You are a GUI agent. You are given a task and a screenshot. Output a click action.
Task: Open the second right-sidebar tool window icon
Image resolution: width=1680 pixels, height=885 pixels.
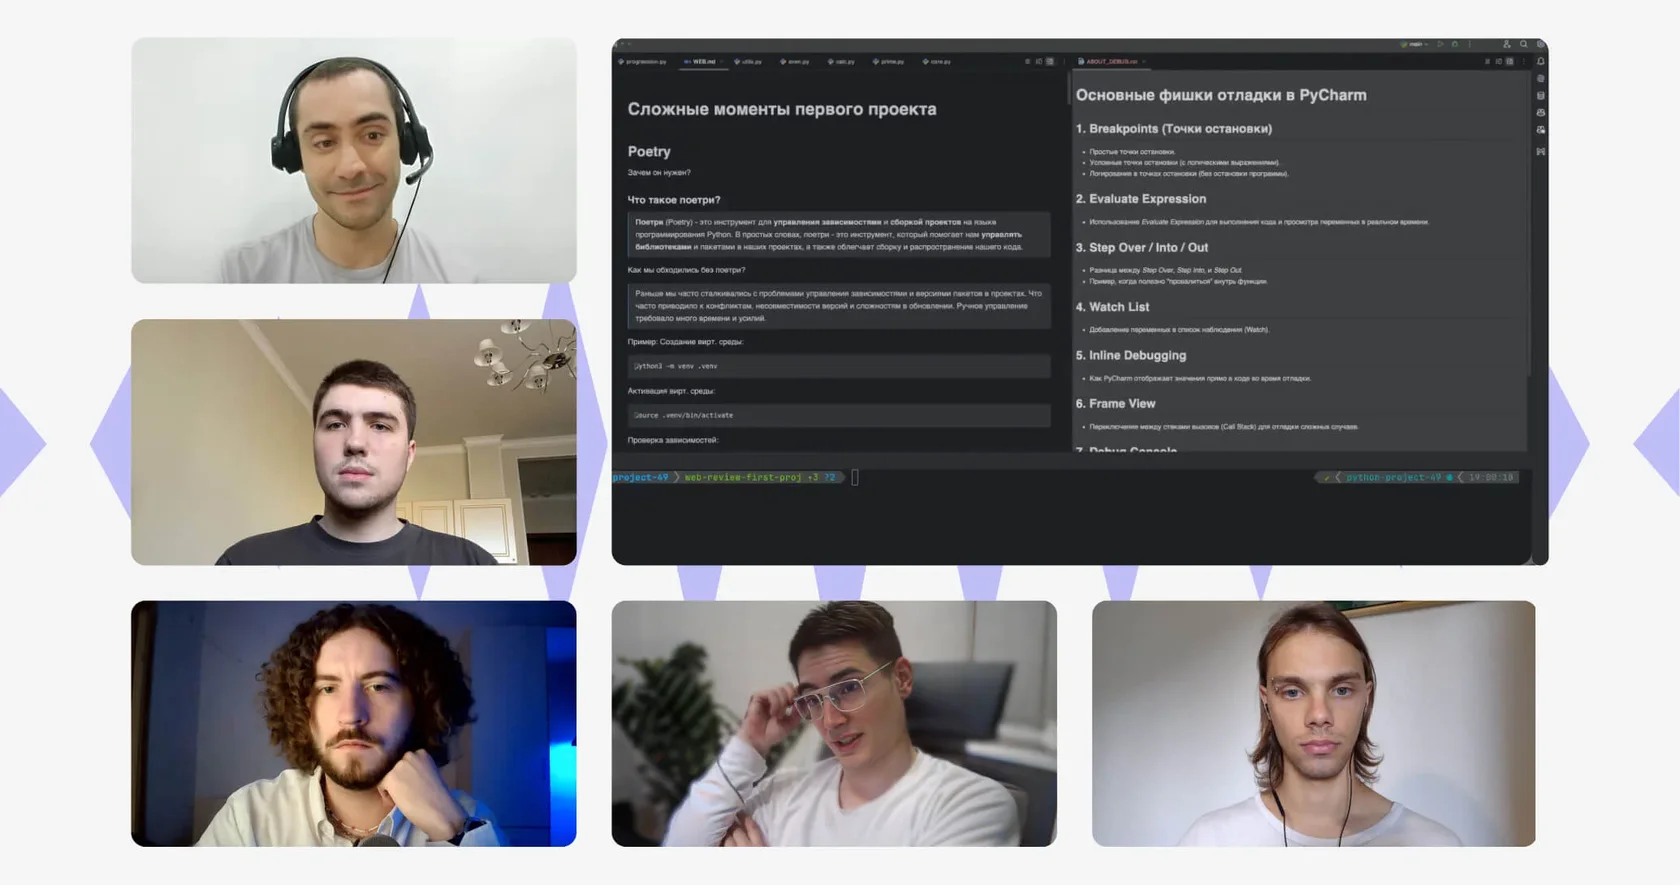1540,78
